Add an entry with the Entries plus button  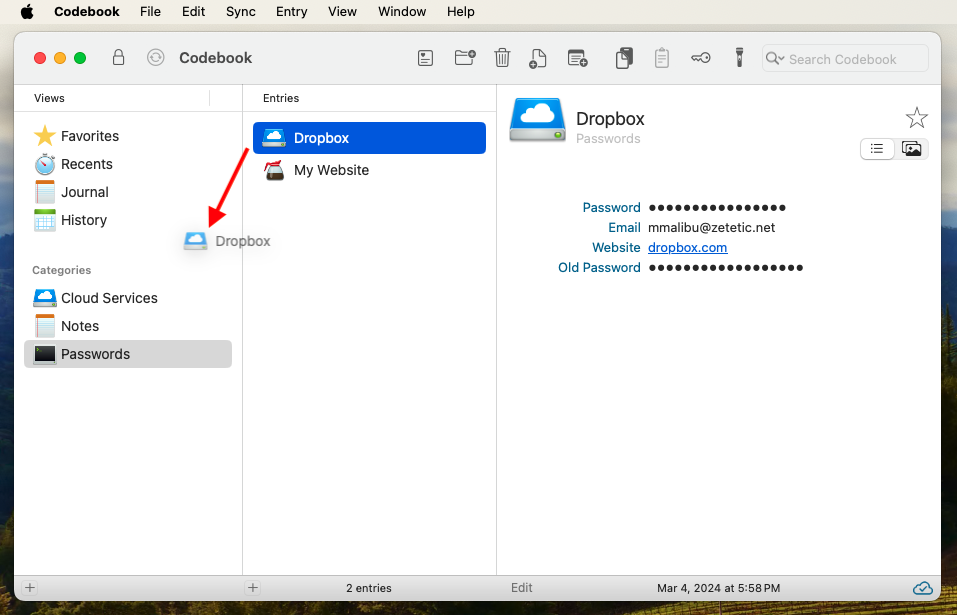point(253,588)
